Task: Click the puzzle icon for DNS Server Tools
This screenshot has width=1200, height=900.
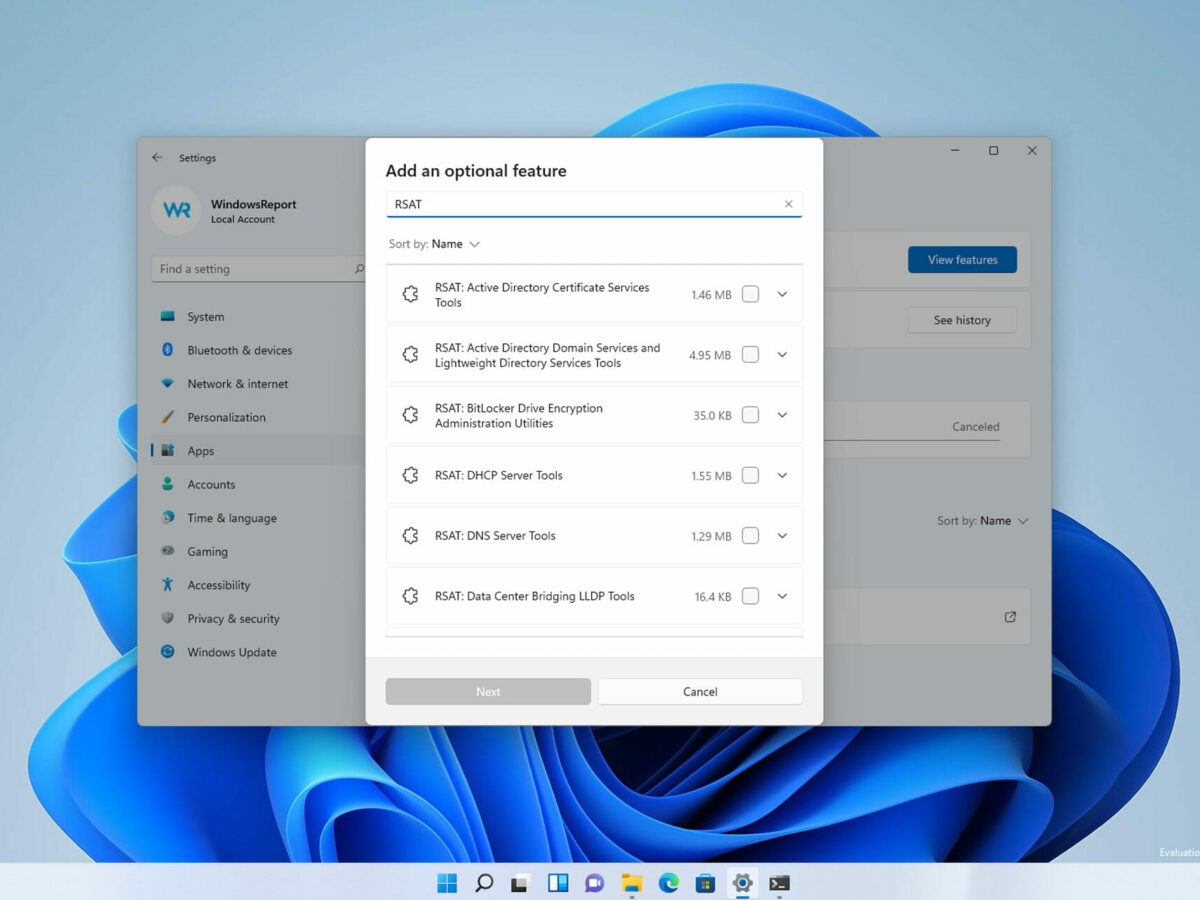Action: (x=410, y=536)
